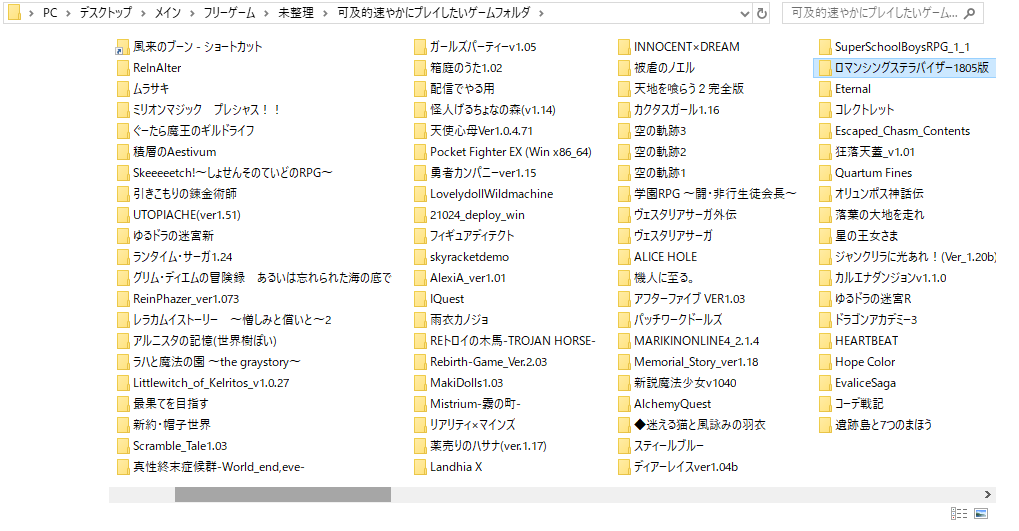Select ムラサキ folder icon
This screenshot has width=1019, height=531.
123,88
